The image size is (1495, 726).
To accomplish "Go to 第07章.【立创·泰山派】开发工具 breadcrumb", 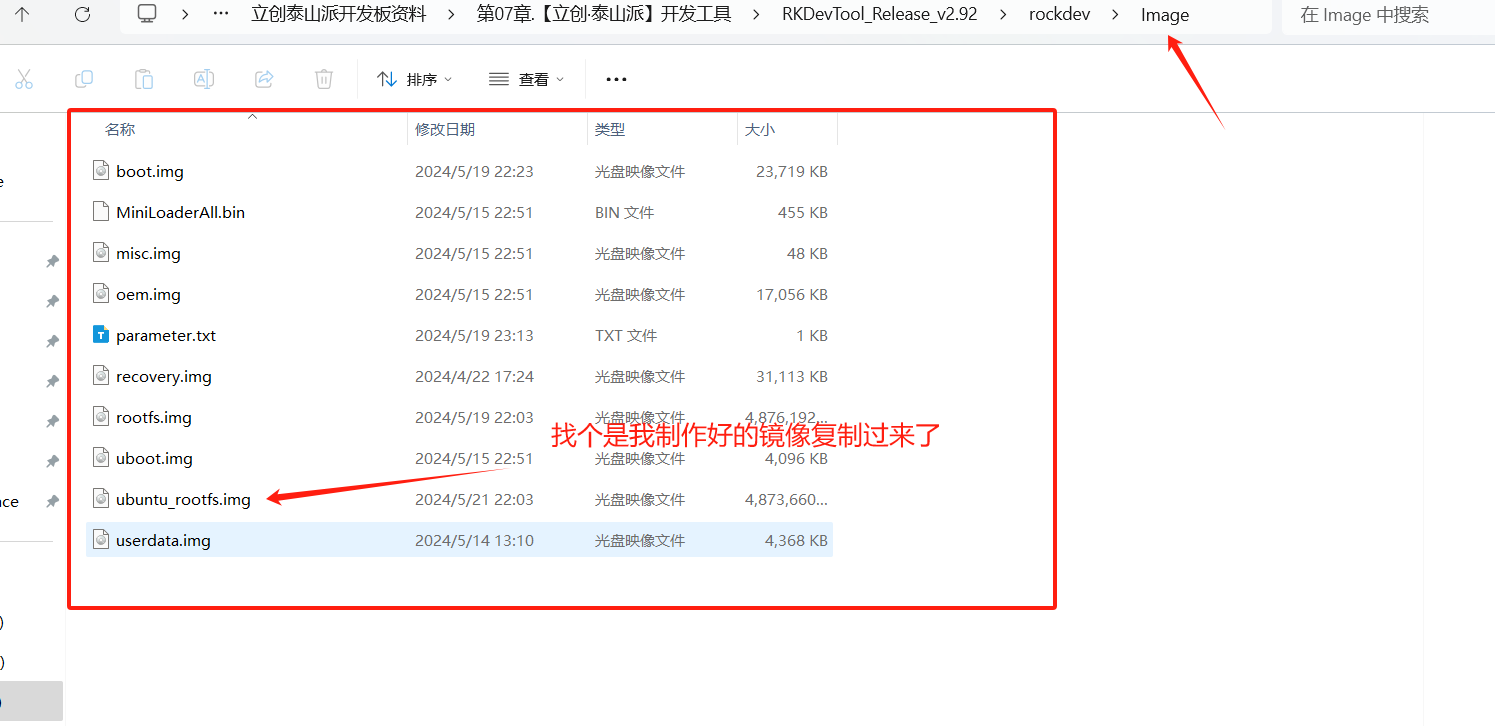I will point(603,14).
